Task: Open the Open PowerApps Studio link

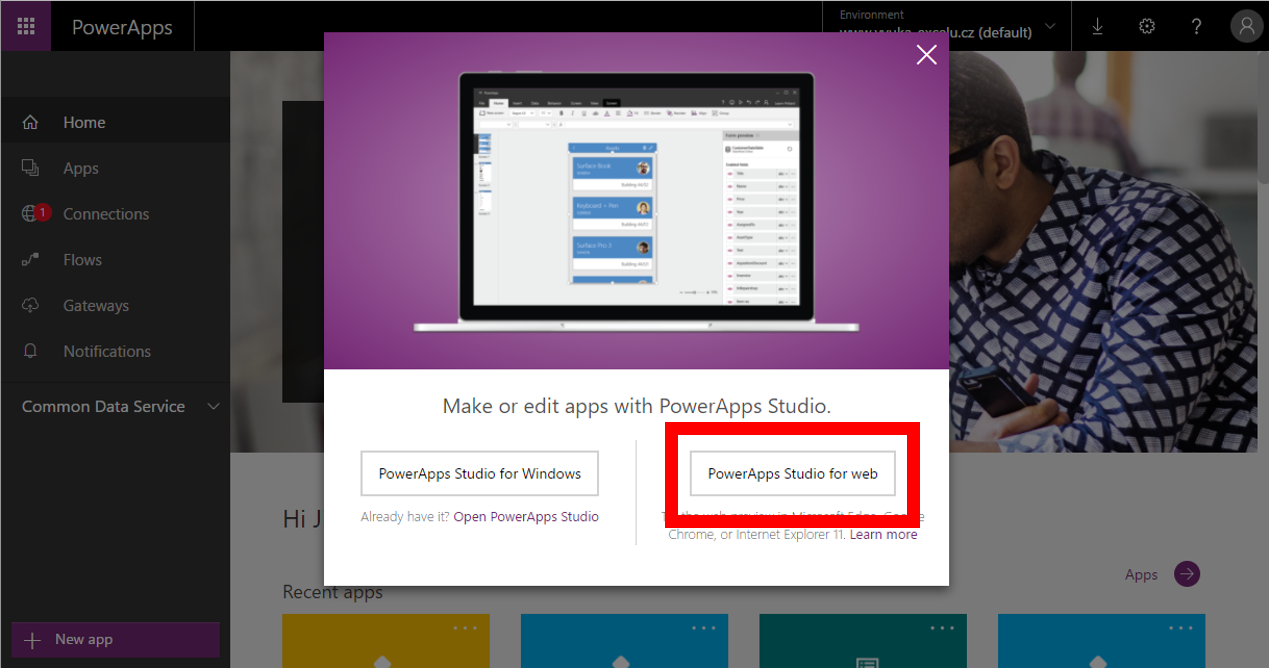Action: click(526, 517)
